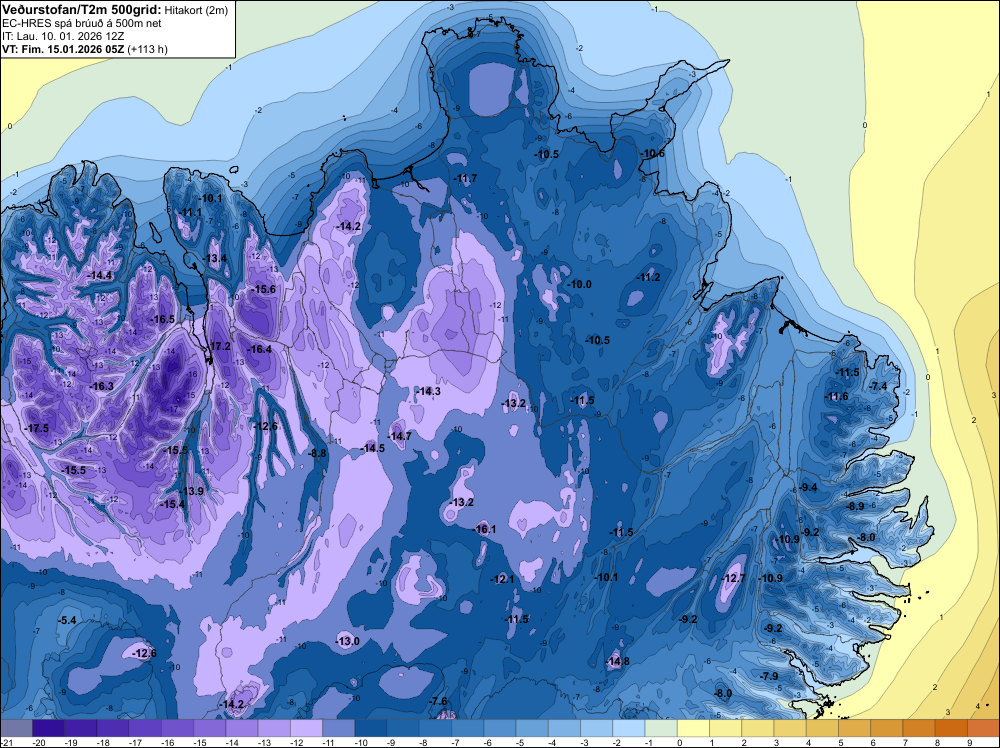Click the -13.4 temperature value

[x=215, y=258]
